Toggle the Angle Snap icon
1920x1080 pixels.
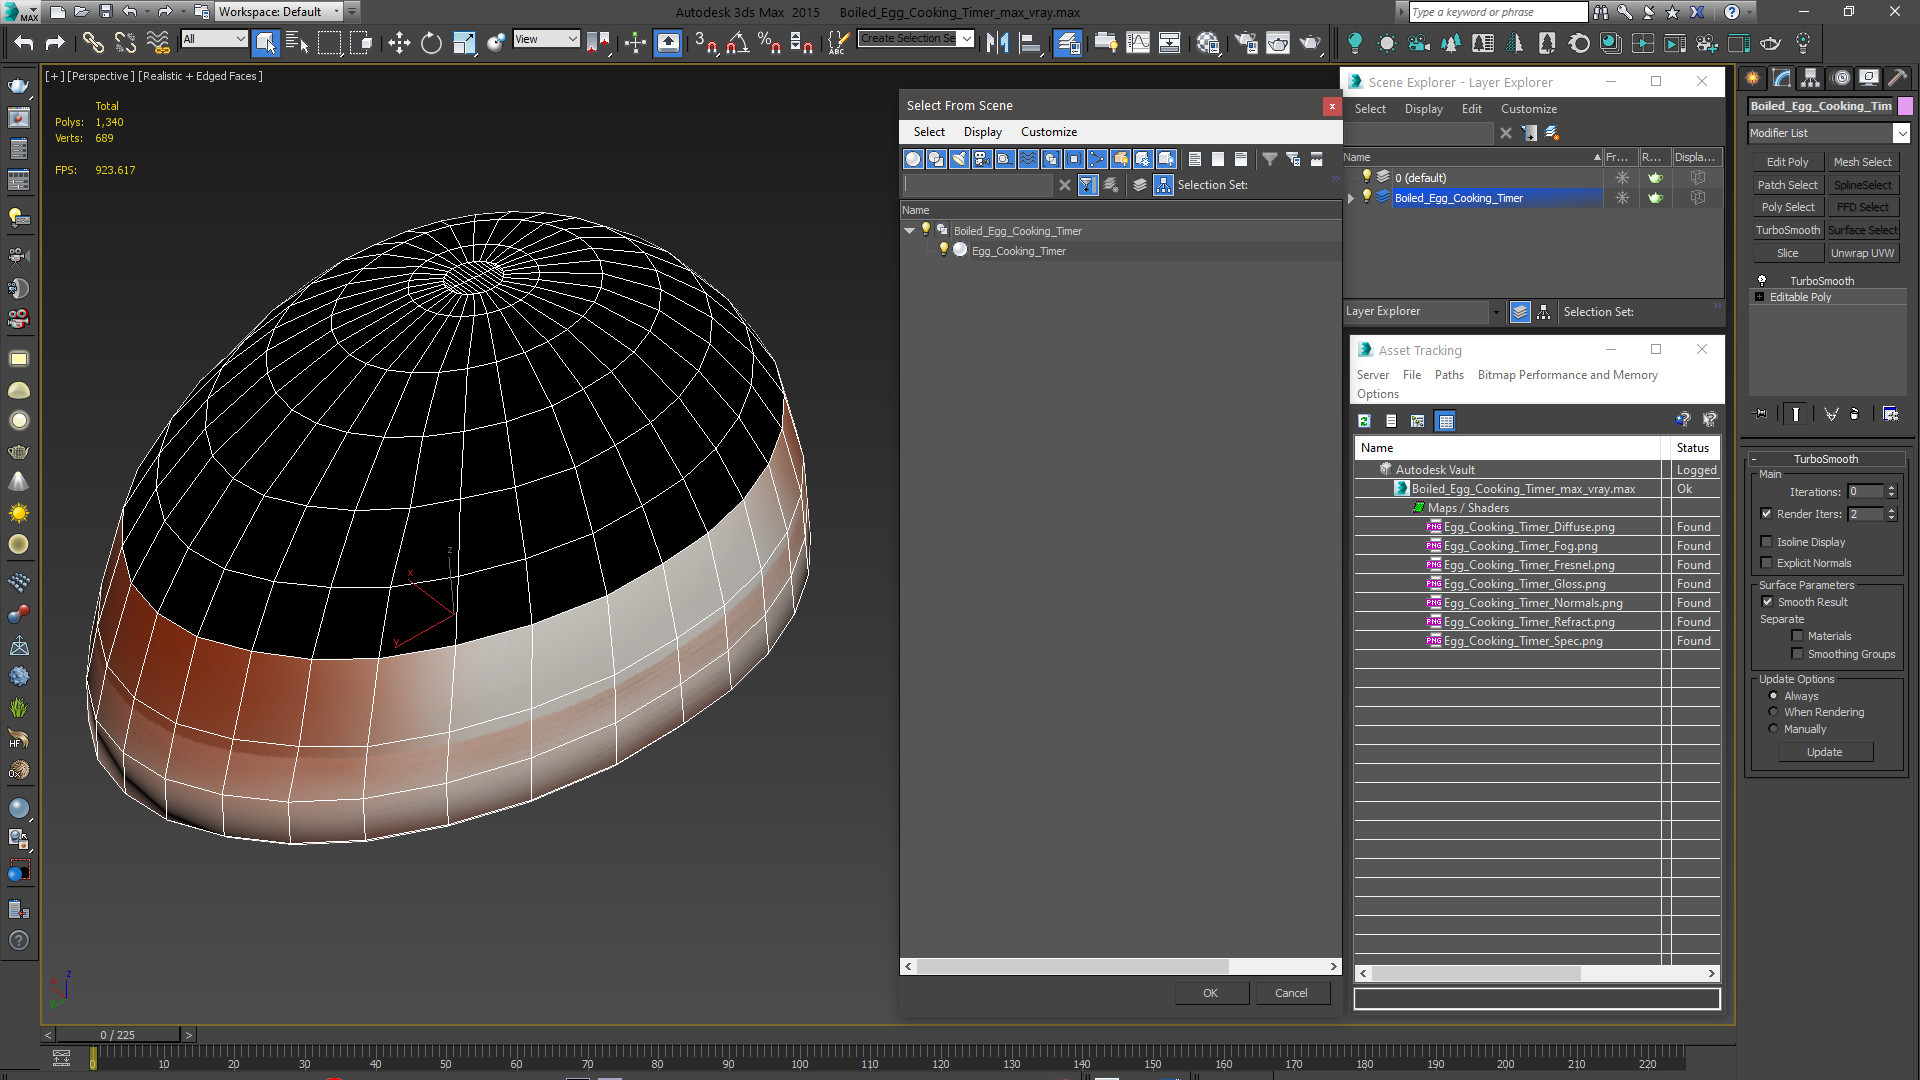[x=738, y=42]
